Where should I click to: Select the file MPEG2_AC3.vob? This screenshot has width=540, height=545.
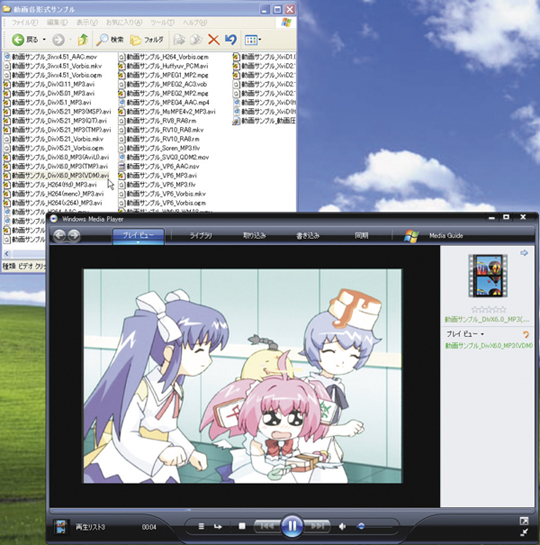coord(163,84)
